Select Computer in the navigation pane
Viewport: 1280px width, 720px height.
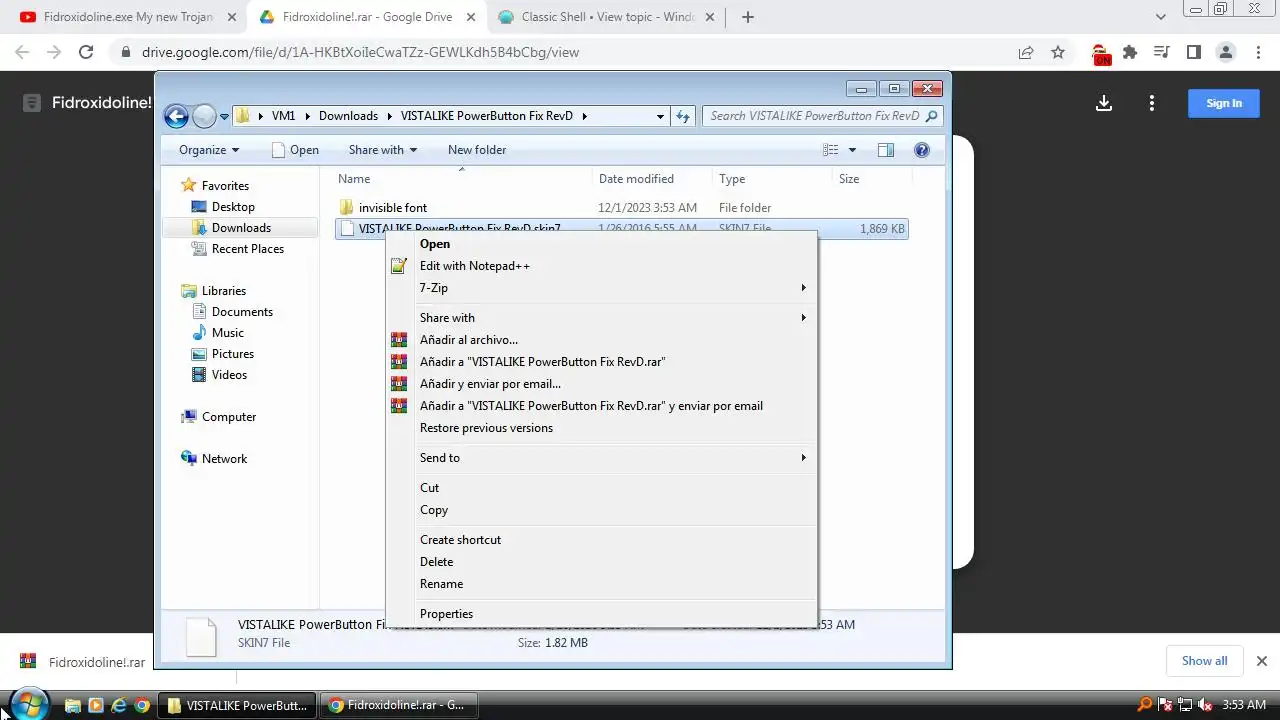coord(228,417)
